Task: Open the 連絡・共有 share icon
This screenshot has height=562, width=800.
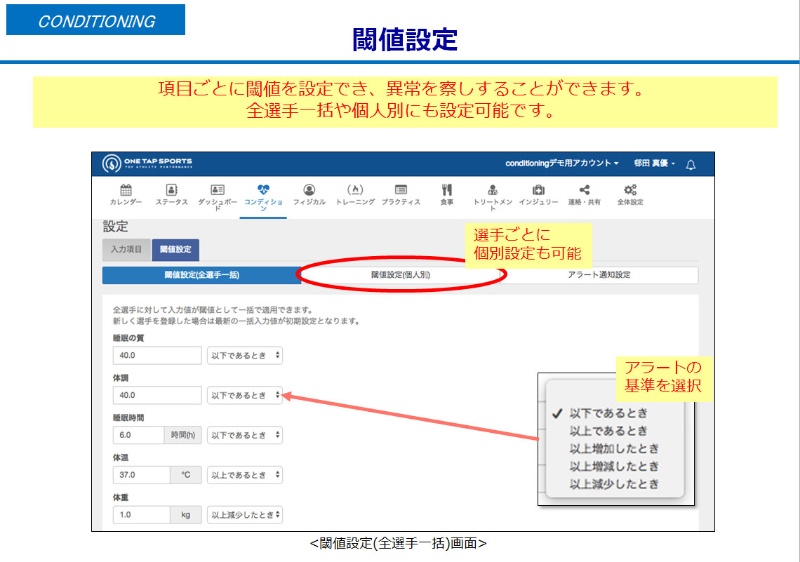Action: coord(584,190)
